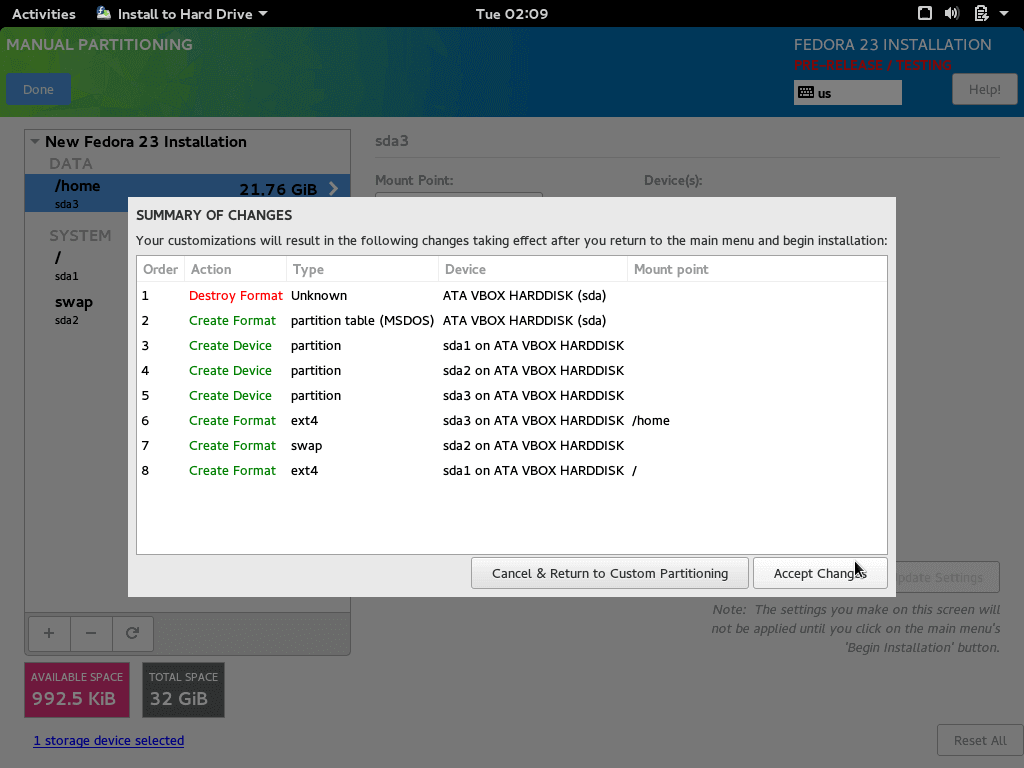Click the reload storage configuration icon
This screenshot has height=768, width=1024.
tap(133, 633)
